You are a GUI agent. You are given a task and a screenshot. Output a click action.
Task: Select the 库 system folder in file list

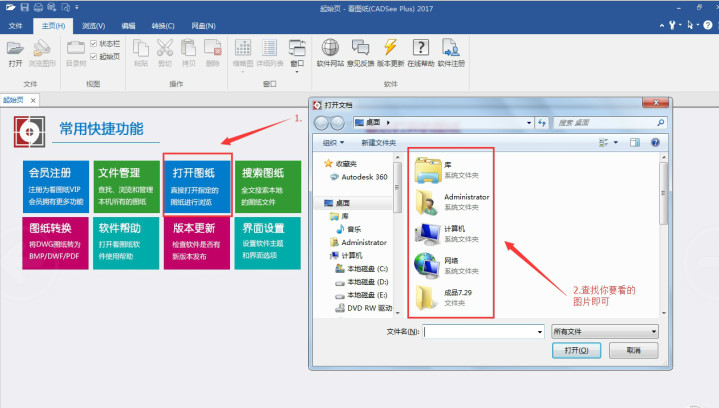(447, 170)
